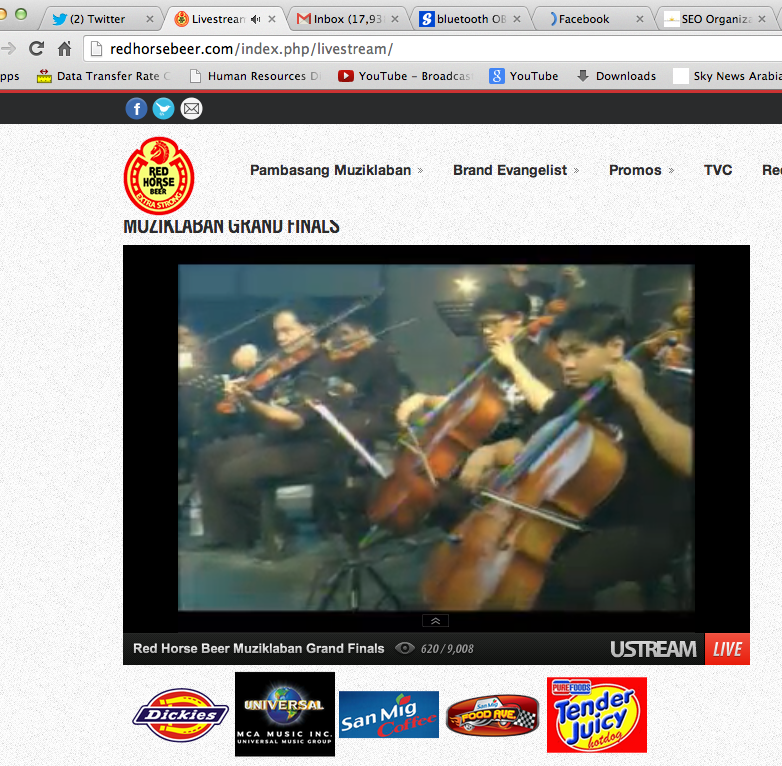Open the Dickies sponsor logo

(x=181, y=715)
